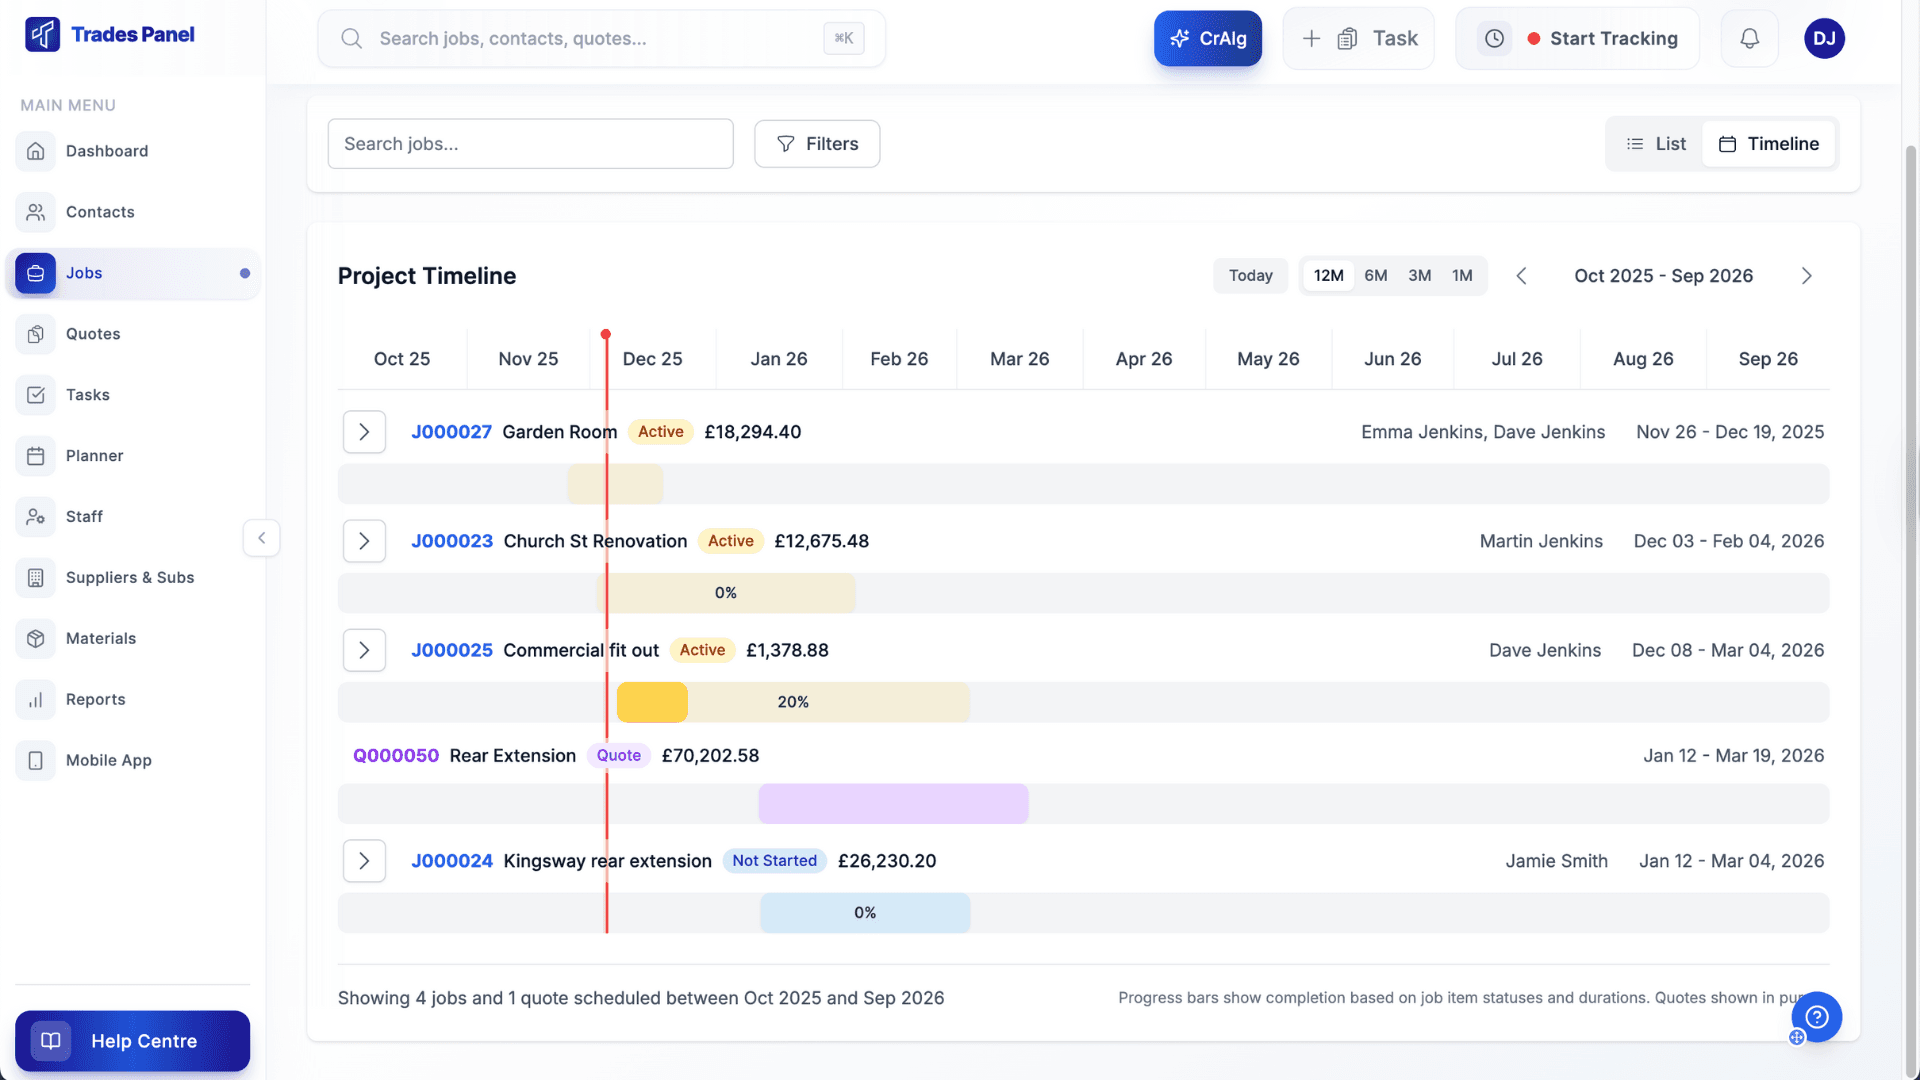Click the notifications bell icon
Screen dimensions: 1920x1080
1749,38
